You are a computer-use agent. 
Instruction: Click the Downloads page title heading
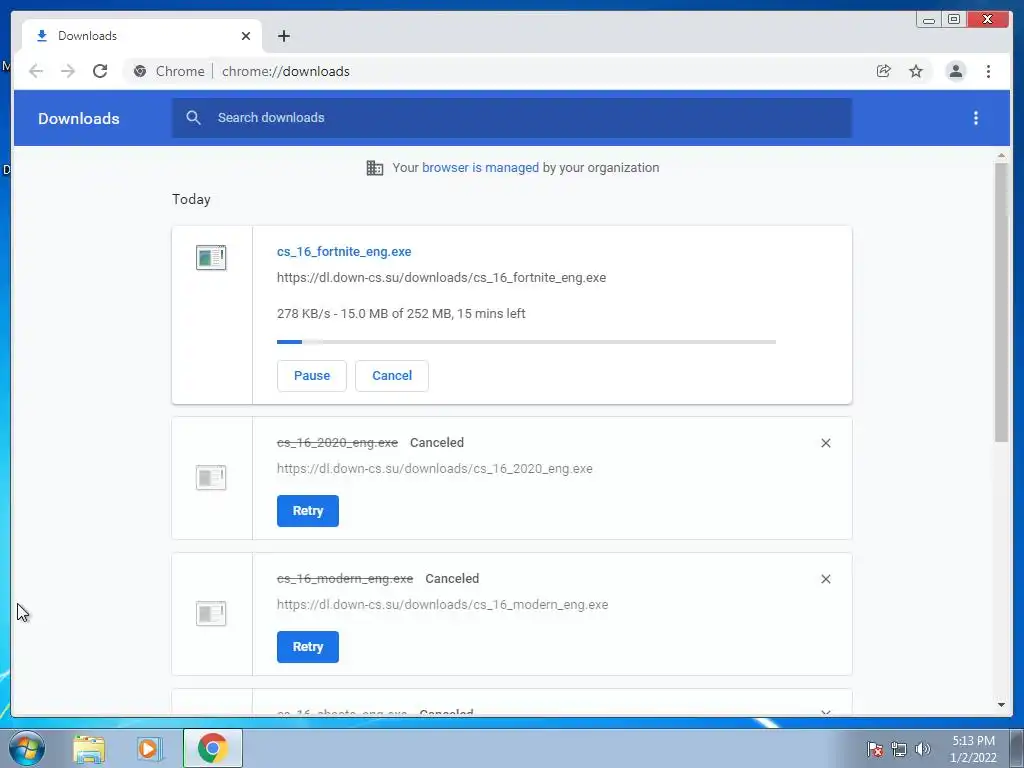78,118
